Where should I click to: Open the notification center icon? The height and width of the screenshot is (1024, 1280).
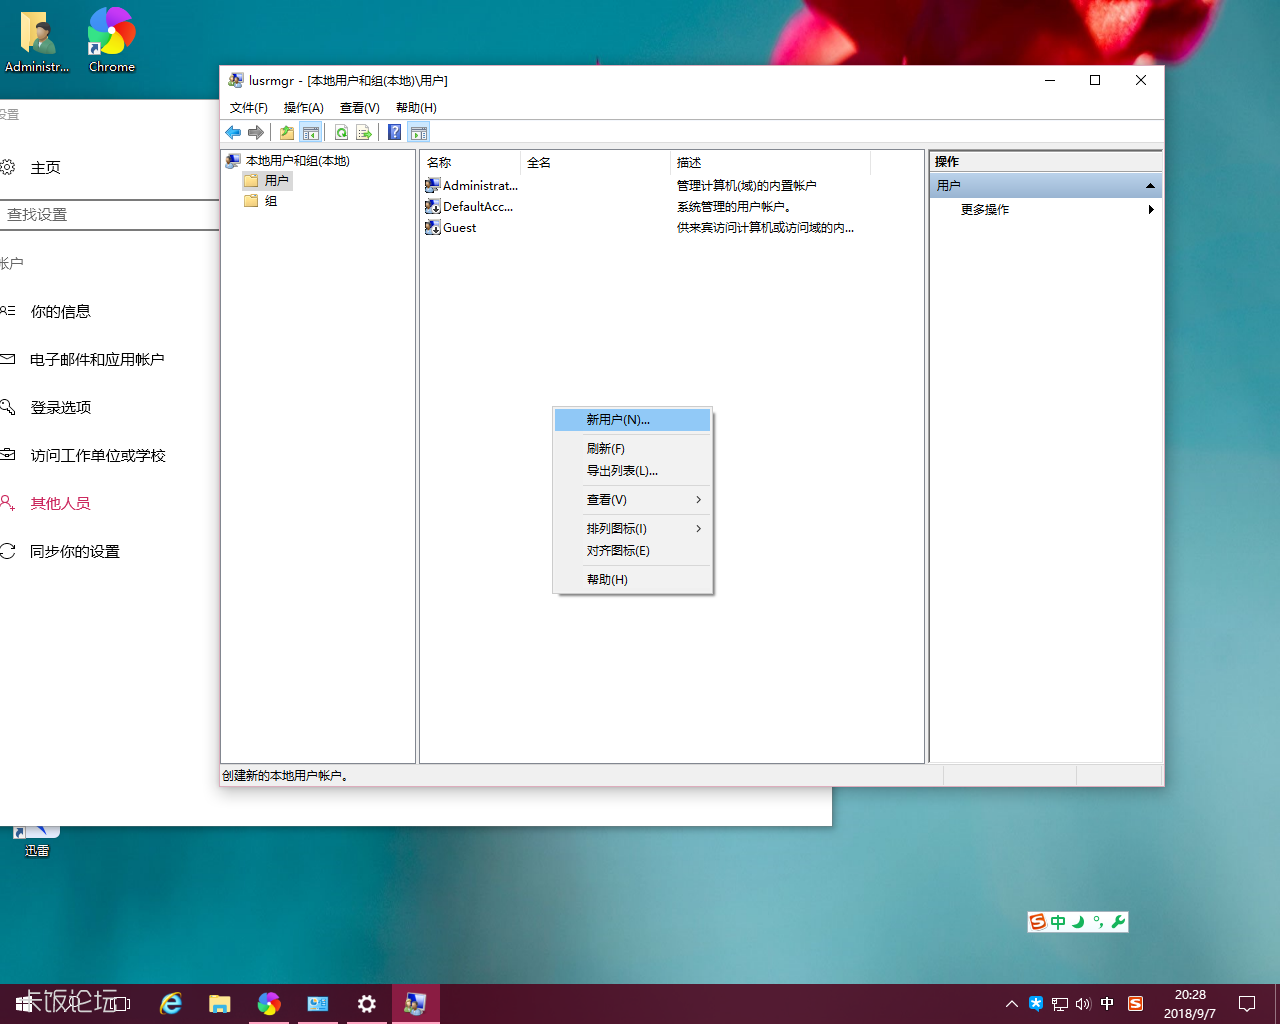[1247, 1004]
